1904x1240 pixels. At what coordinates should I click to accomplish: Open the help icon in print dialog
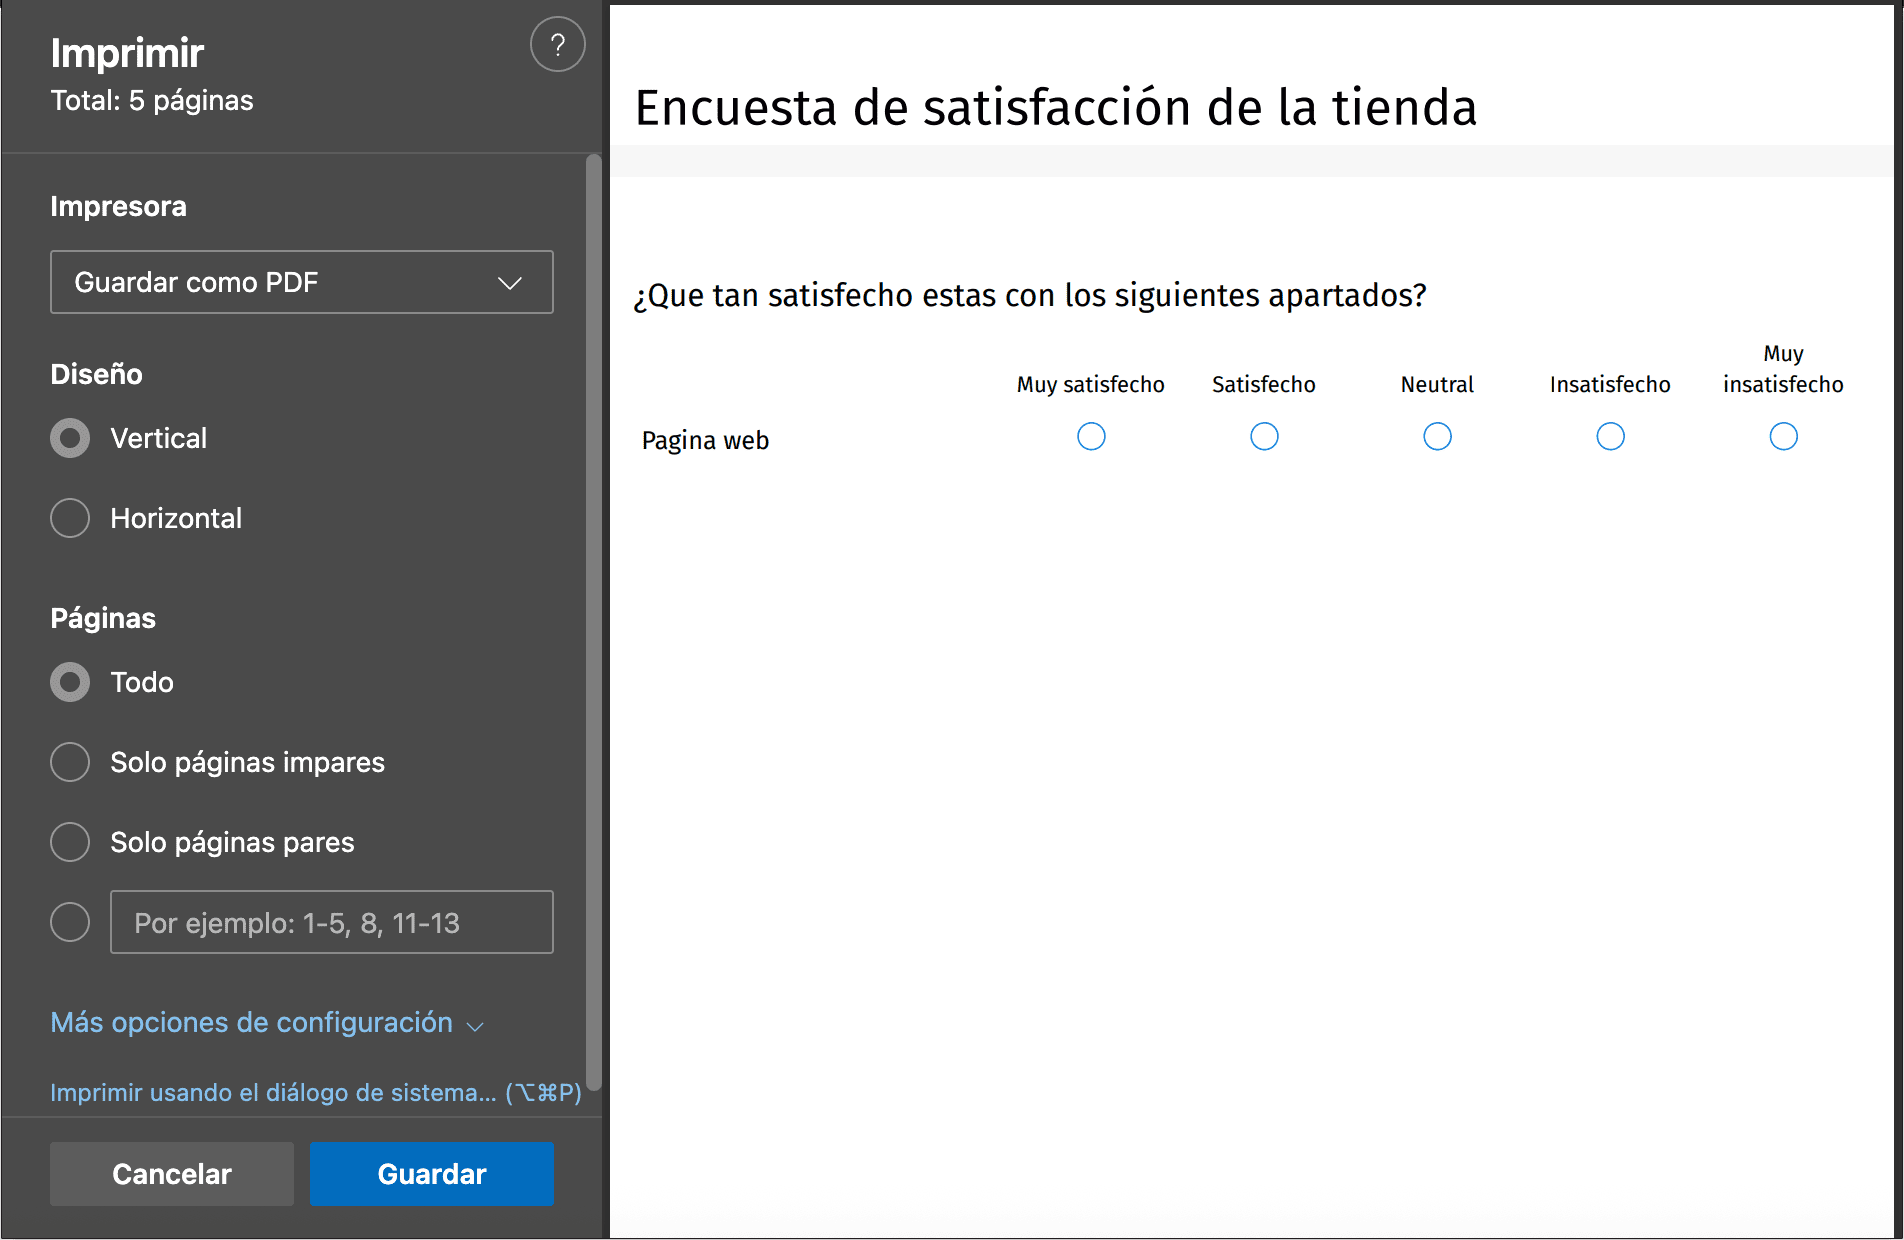click(557, 44)
